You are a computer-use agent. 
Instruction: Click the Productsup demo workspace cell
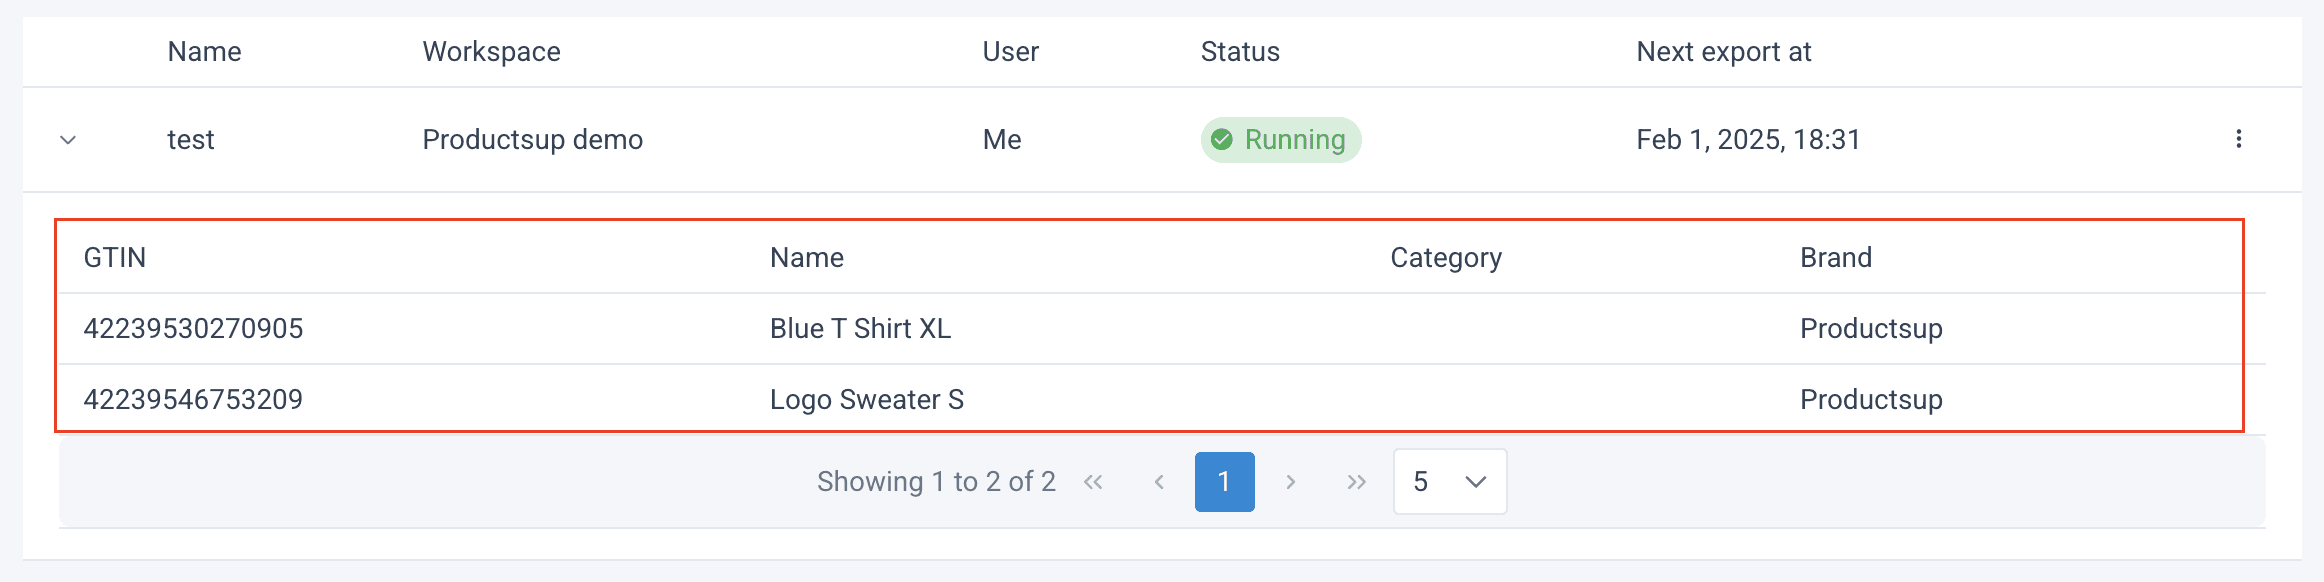(532, 140)
